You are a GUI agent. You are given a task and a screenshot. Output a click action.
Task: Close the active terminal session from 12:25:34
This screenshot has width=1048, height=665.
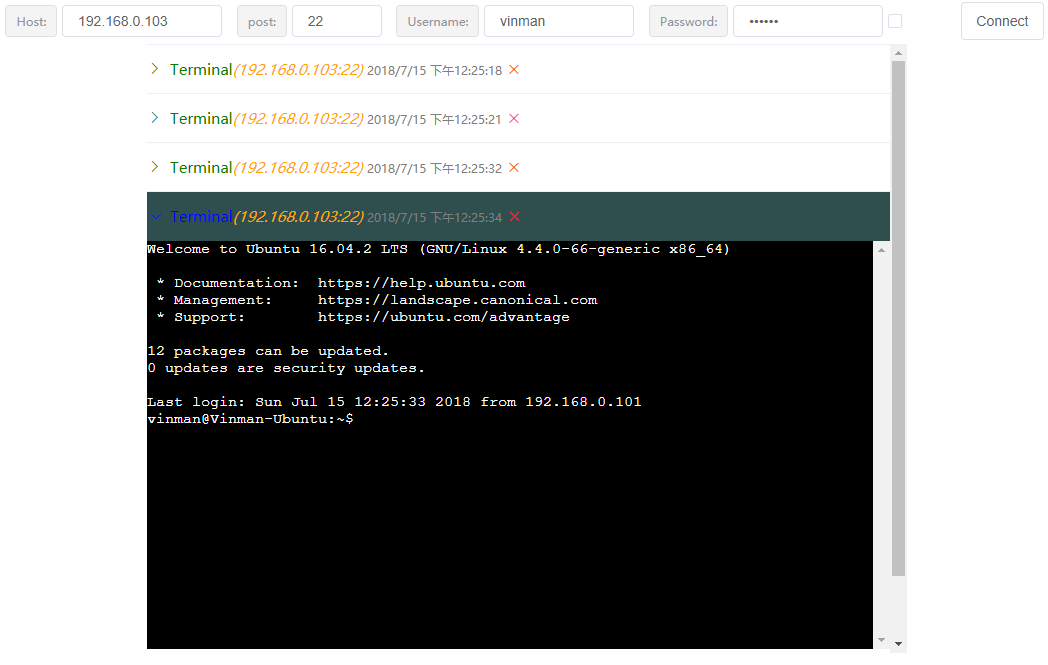click(514, 217)
